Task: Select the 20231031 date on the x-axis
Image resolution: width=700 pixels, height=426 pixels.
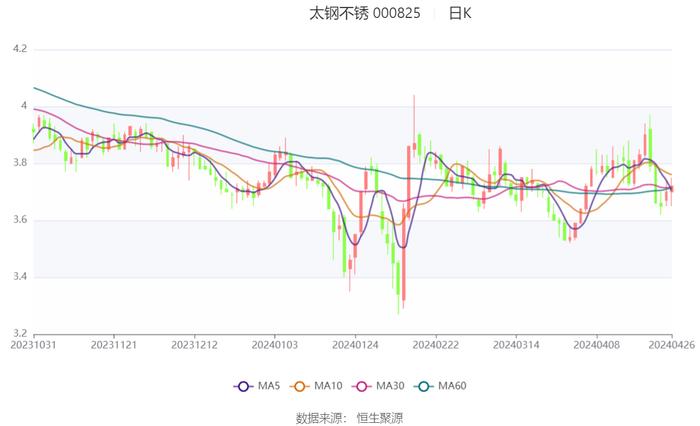Action: [34, 343]
